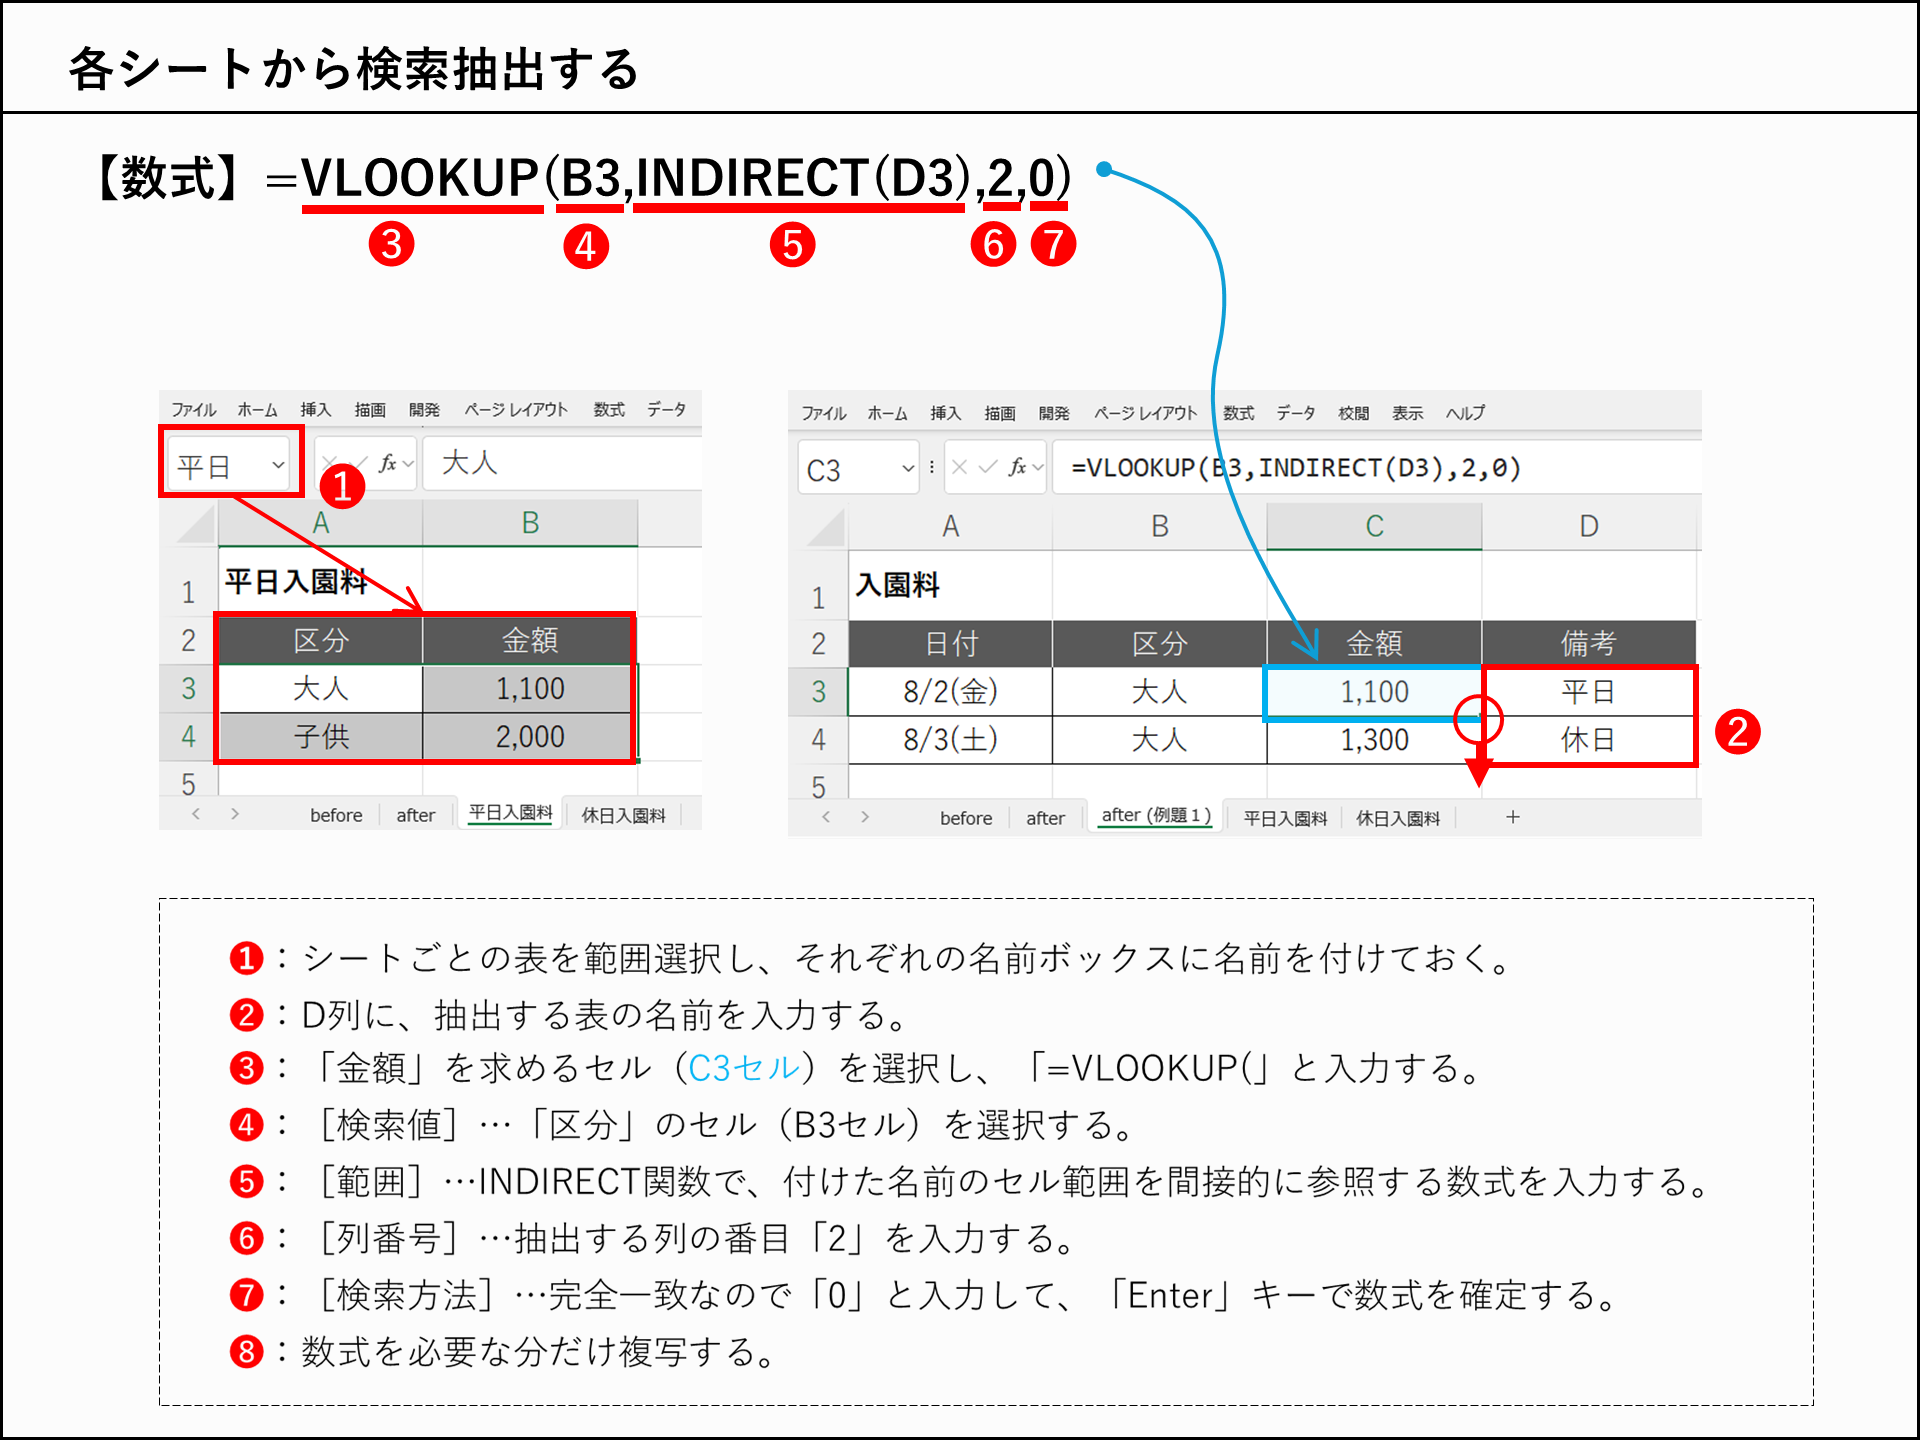Select row 4 header in left worksheet
Screen dimensions: 1920x1440
[x=188, y=737]
